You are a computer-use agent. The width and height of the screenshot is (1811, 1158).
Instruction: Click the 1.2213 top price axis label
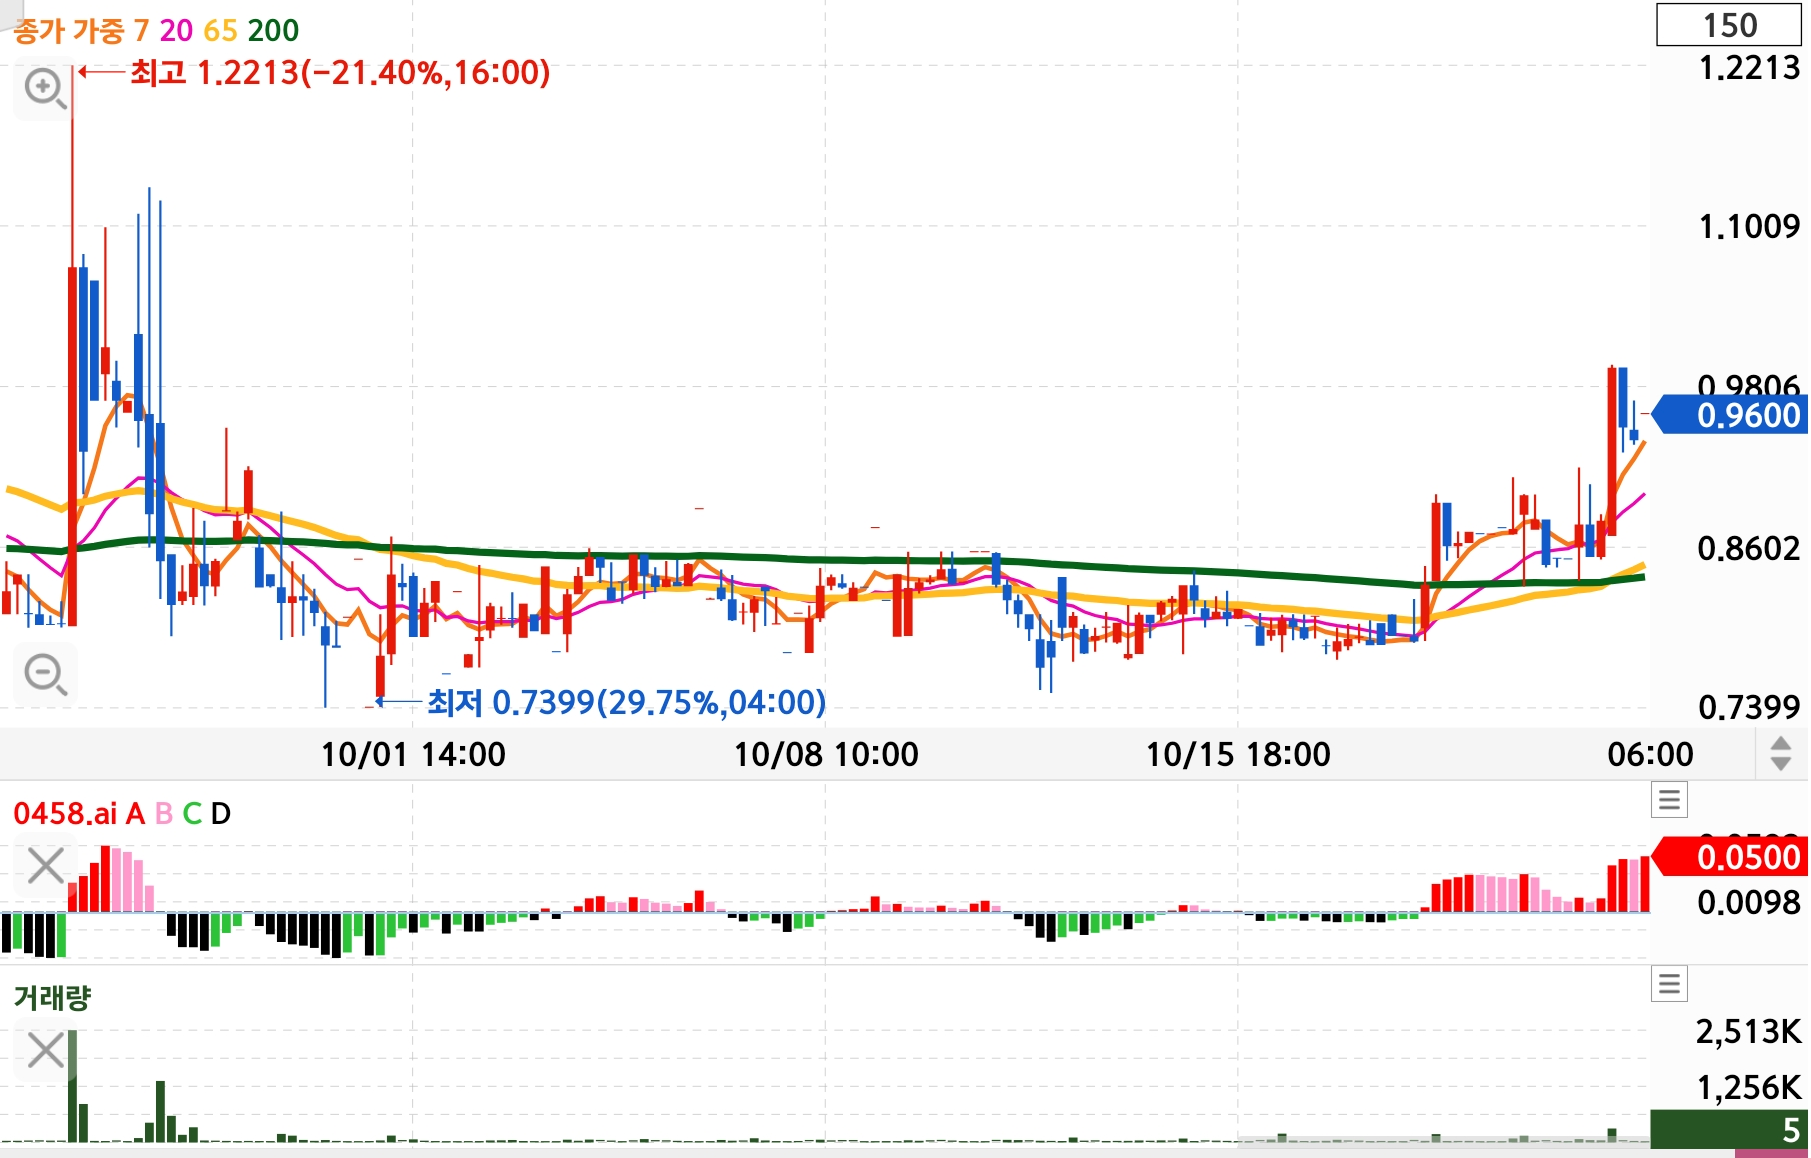(x=1749, y=68)
